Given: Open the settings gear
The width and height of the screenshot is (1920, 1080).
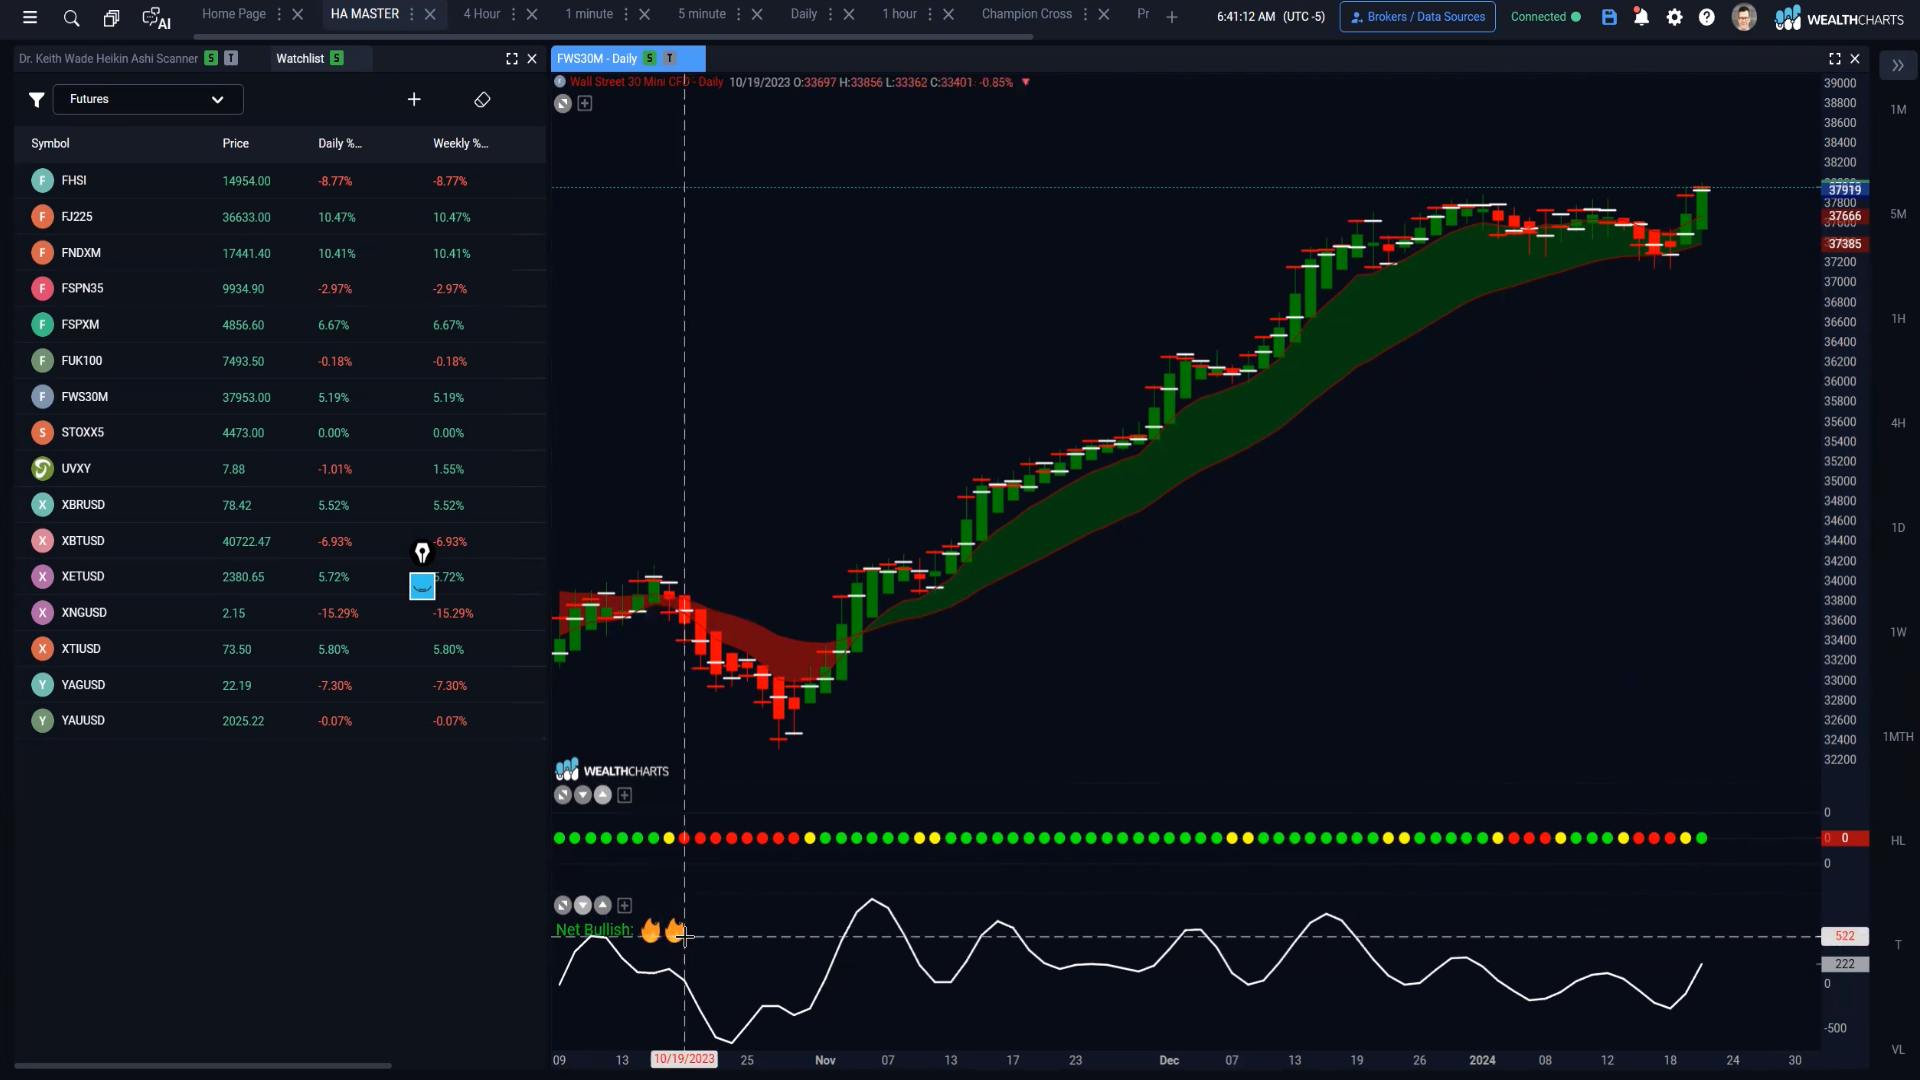Looking at the screenshot, I should (x=1674, y=17).
